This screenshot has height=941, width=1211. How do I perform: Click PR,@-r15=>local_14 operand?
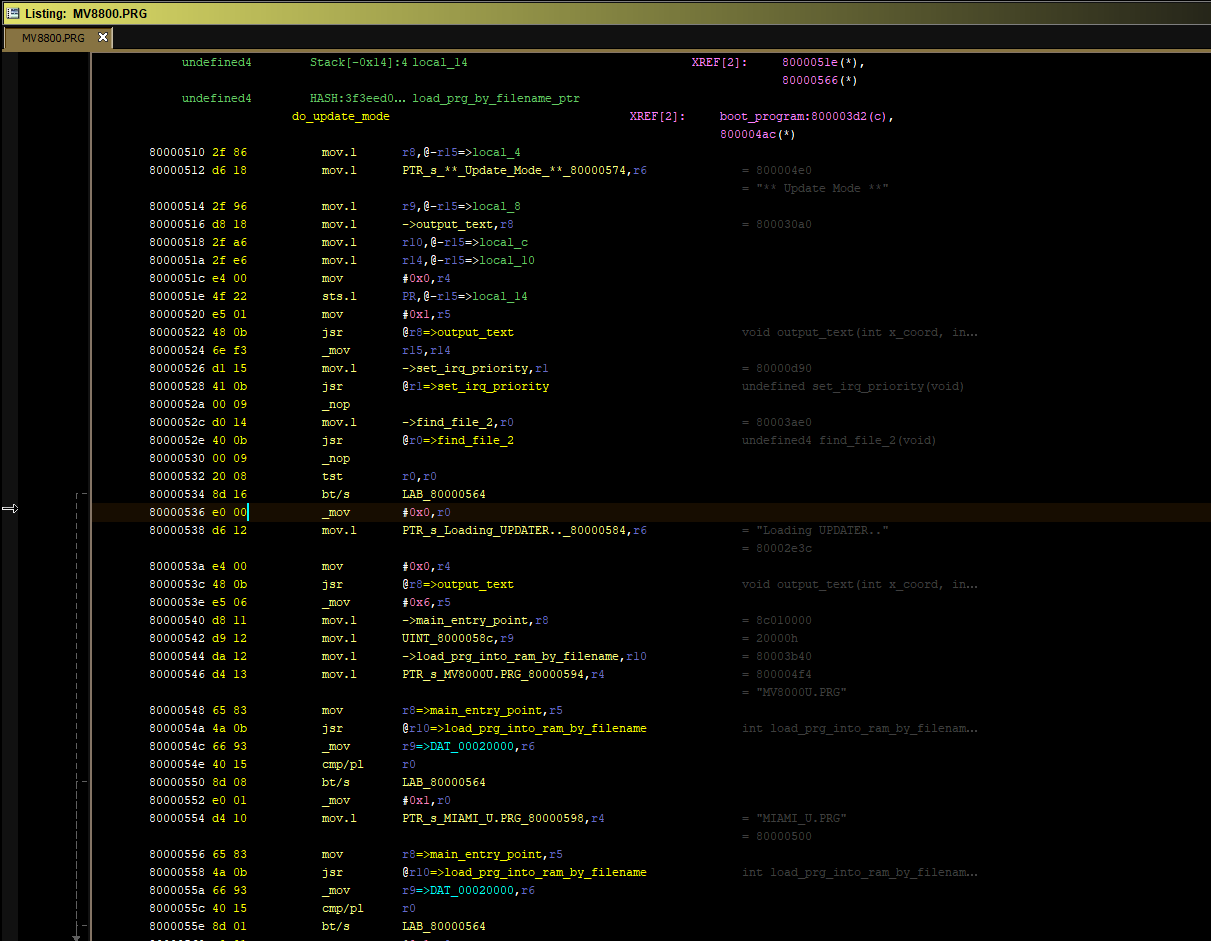pyautogui.click(x=465, y=296)
